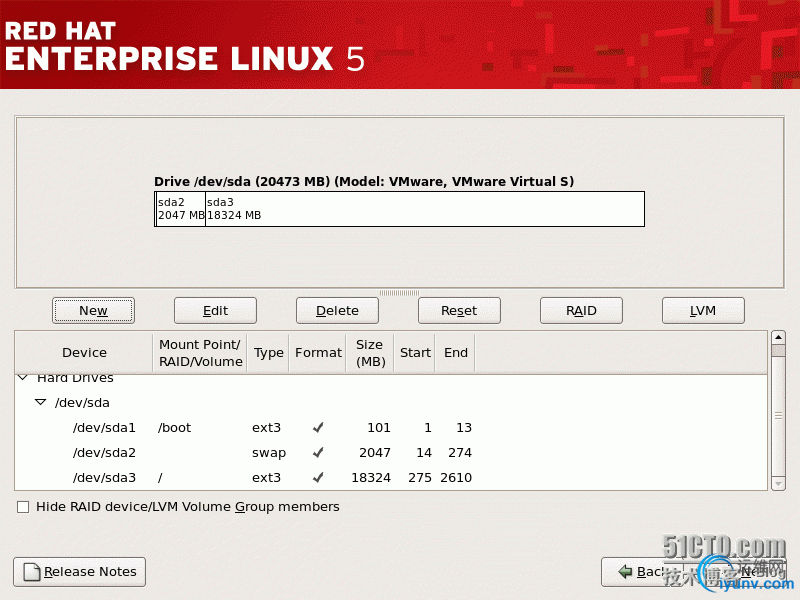This screenshot has height=600, width=800.
Task: Click the green Back arrow icon
Action: coord(625,572)
